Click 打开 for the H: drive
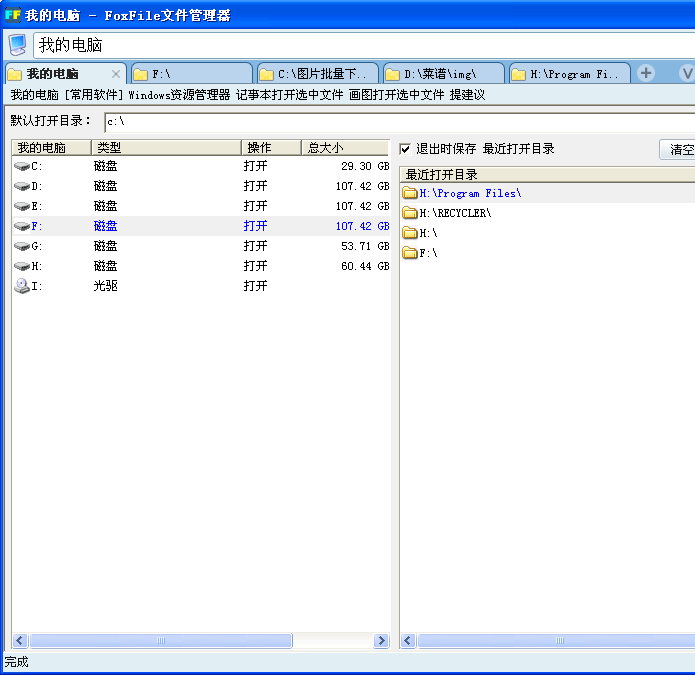Image resolution: width=695 pixels, height=675 pixels. click(x=255, y=266)
